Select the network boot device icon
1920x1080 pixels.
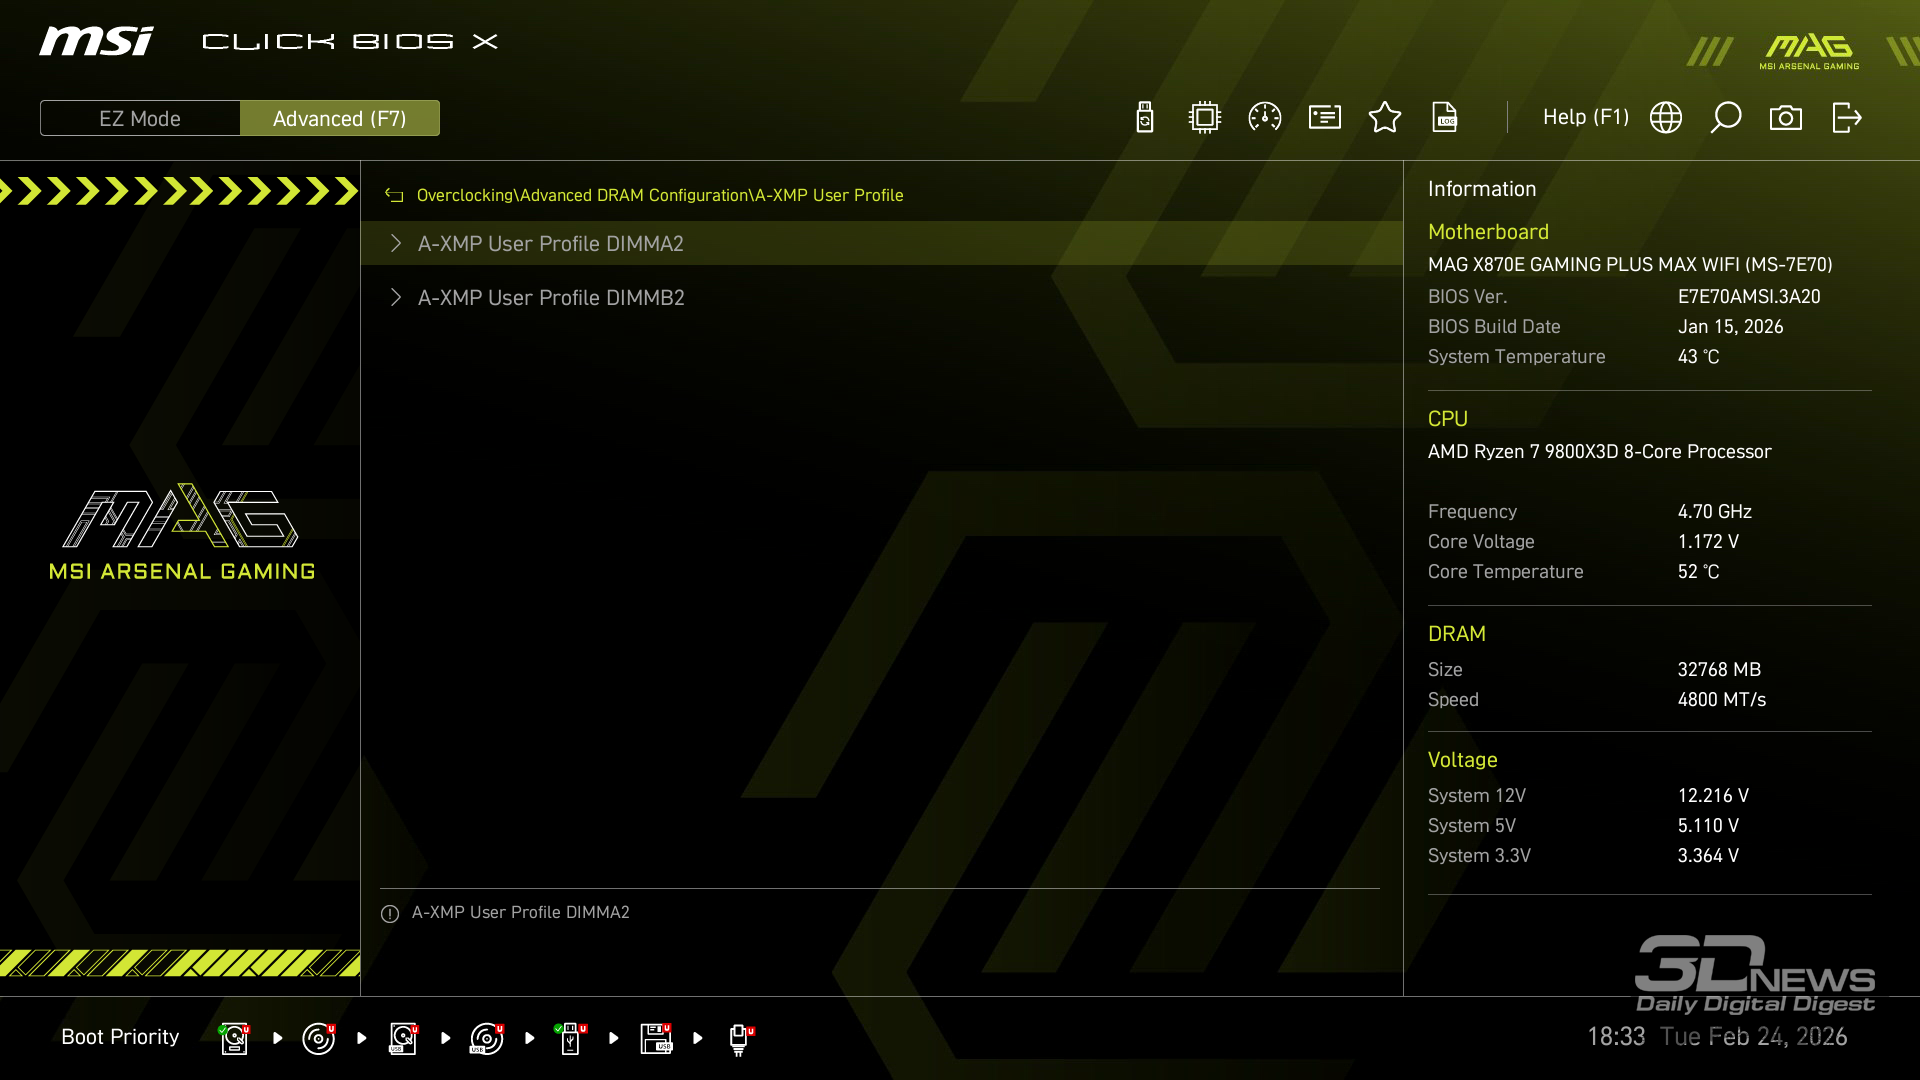click(739, 1038)
